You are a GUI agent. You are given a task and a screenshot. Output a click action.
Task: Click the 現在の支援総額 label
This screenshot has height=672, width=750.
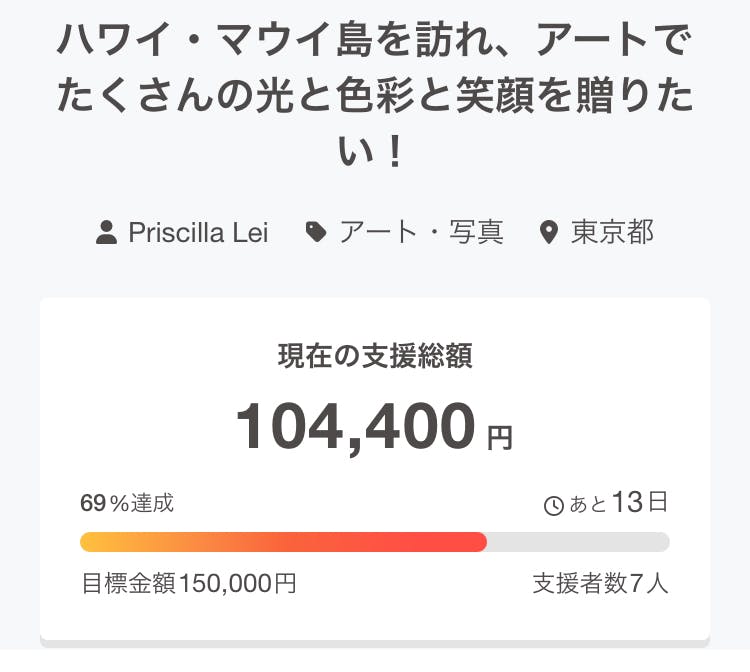pyautogui.click(x=375, y=355)
